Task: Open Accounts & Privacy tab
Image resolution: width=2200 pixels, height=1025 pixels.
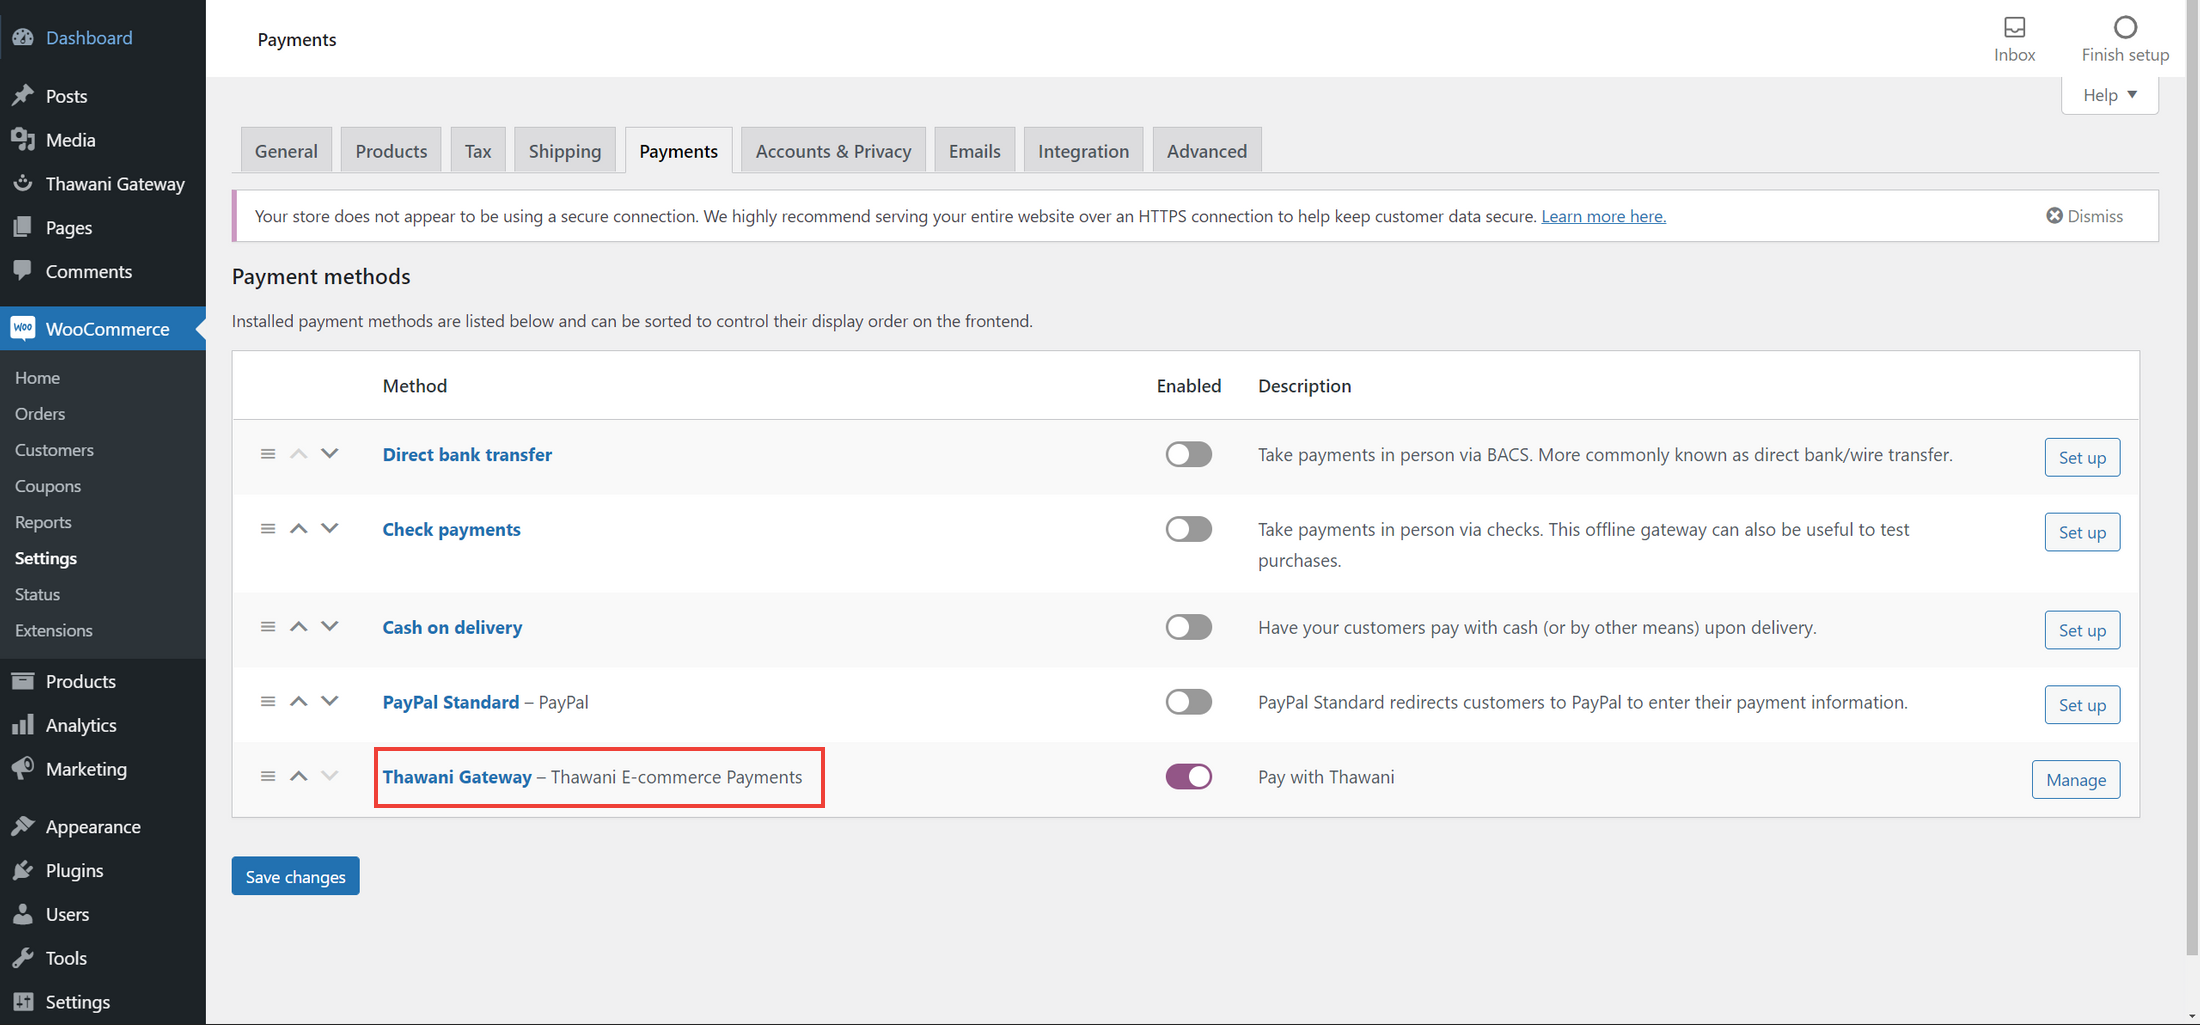Action: (x=833, y=150)
